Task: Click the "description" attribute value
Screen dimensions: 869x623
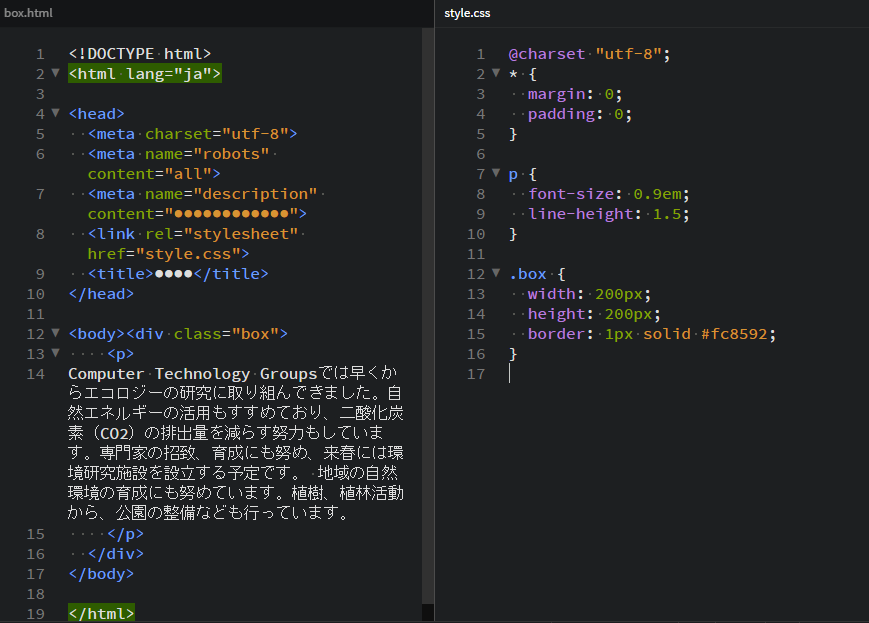Action: (255, 193)
